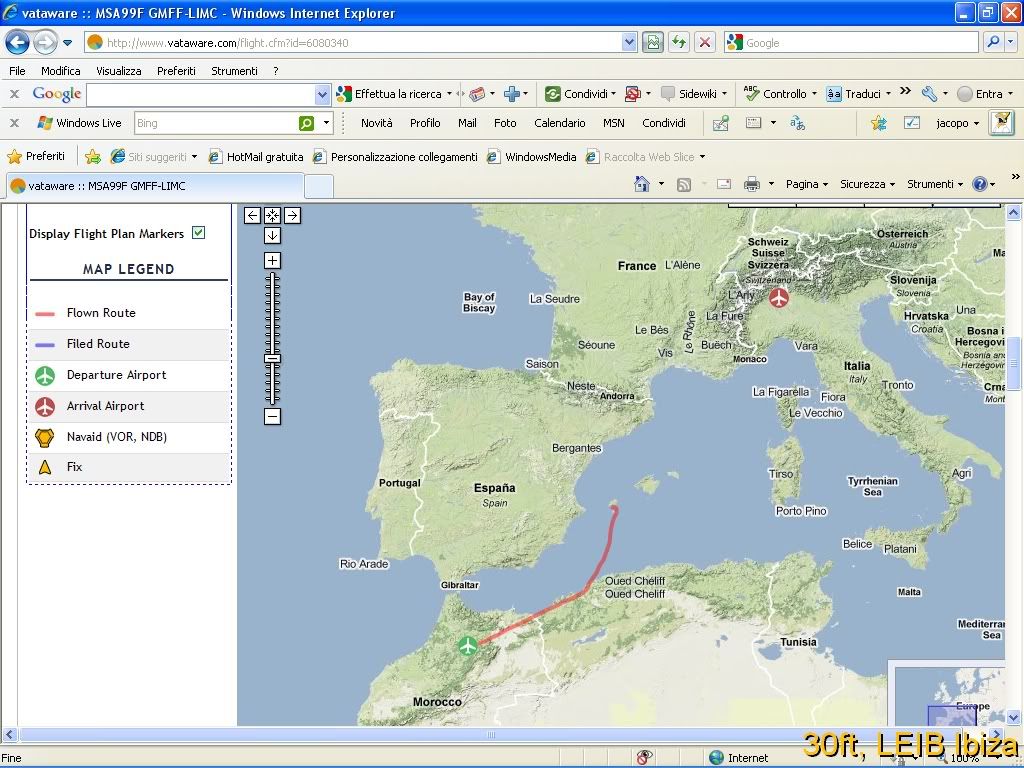Image resolution: width=1024 pixels, height=768 pixels.
Task: Click the Novità link in Windows Live toolbar
Action: tap(377, 123)
